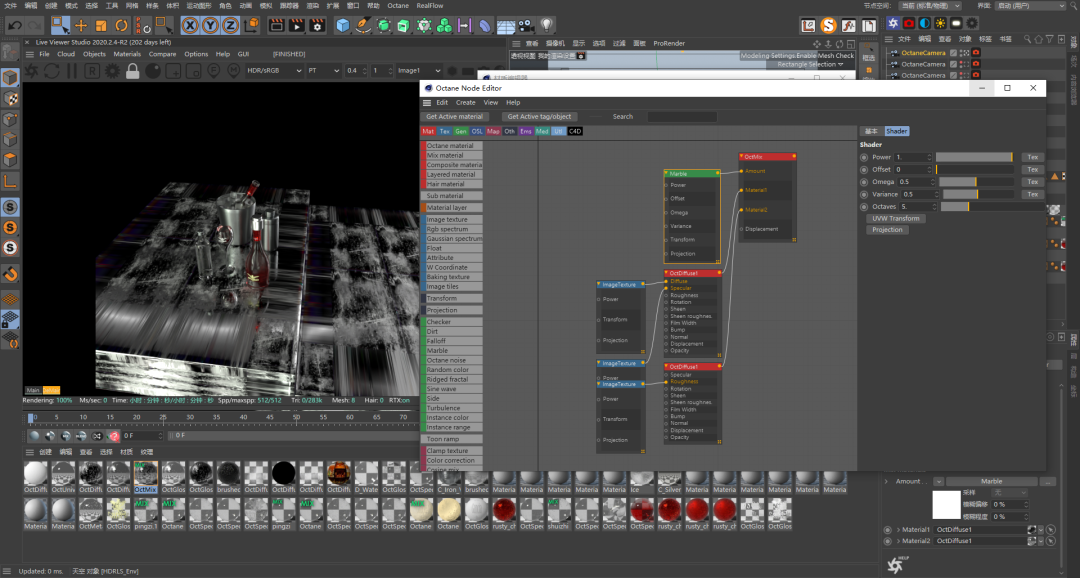
Task: Click the Power value slider
Action: click(974, 157)
